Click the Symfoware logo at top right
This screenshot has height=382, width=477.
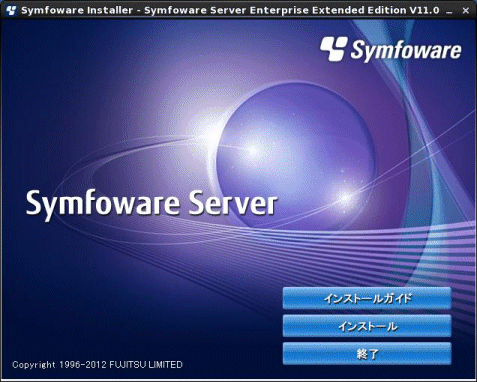coord(391,49)
